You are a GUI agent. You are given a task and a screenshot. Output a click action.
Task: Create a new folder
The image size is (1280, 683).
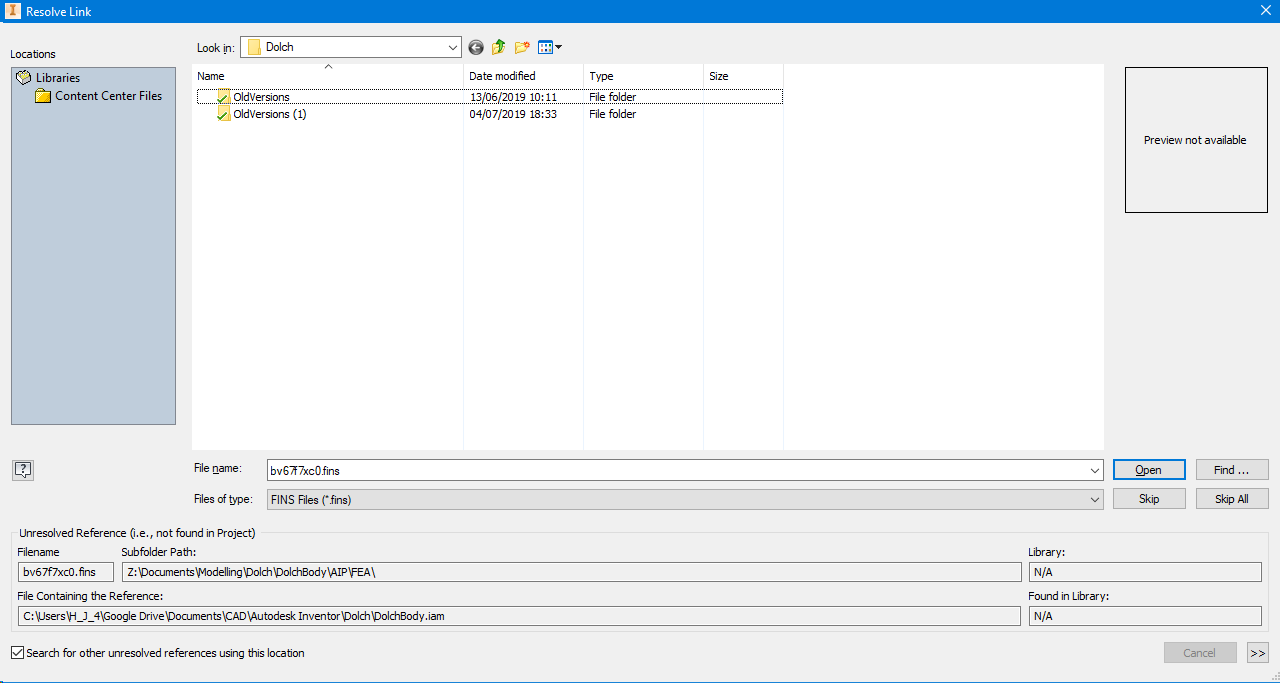click(x=521, y=47)
